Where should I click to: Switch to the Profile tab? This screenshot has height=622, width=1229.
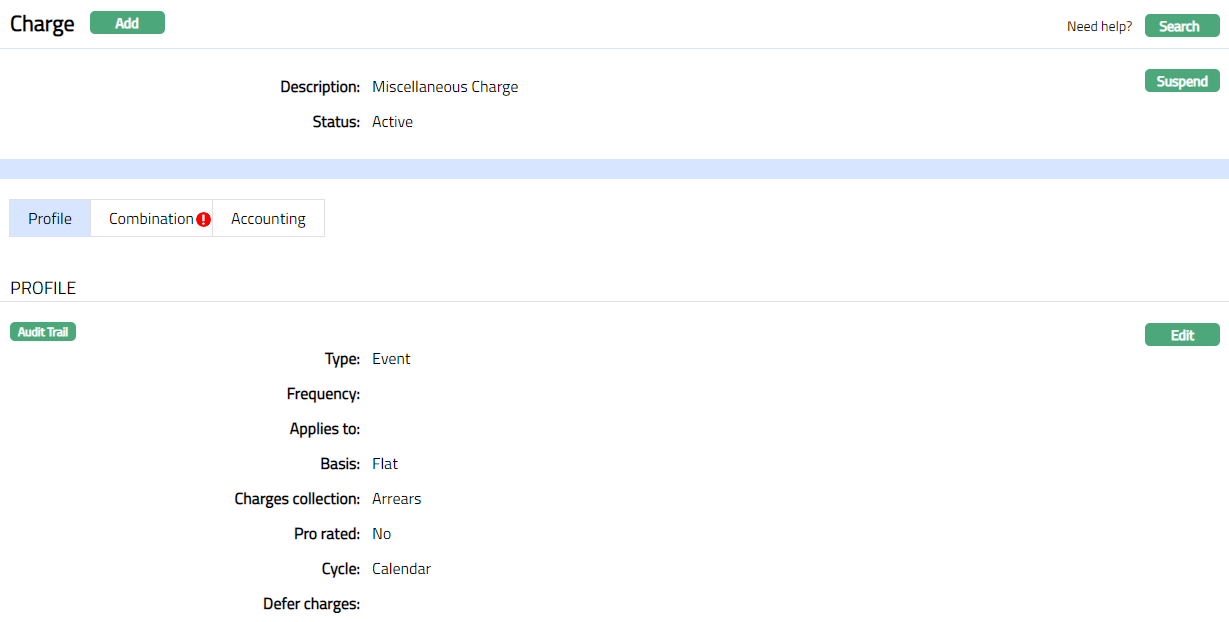(x=50, y=218)
